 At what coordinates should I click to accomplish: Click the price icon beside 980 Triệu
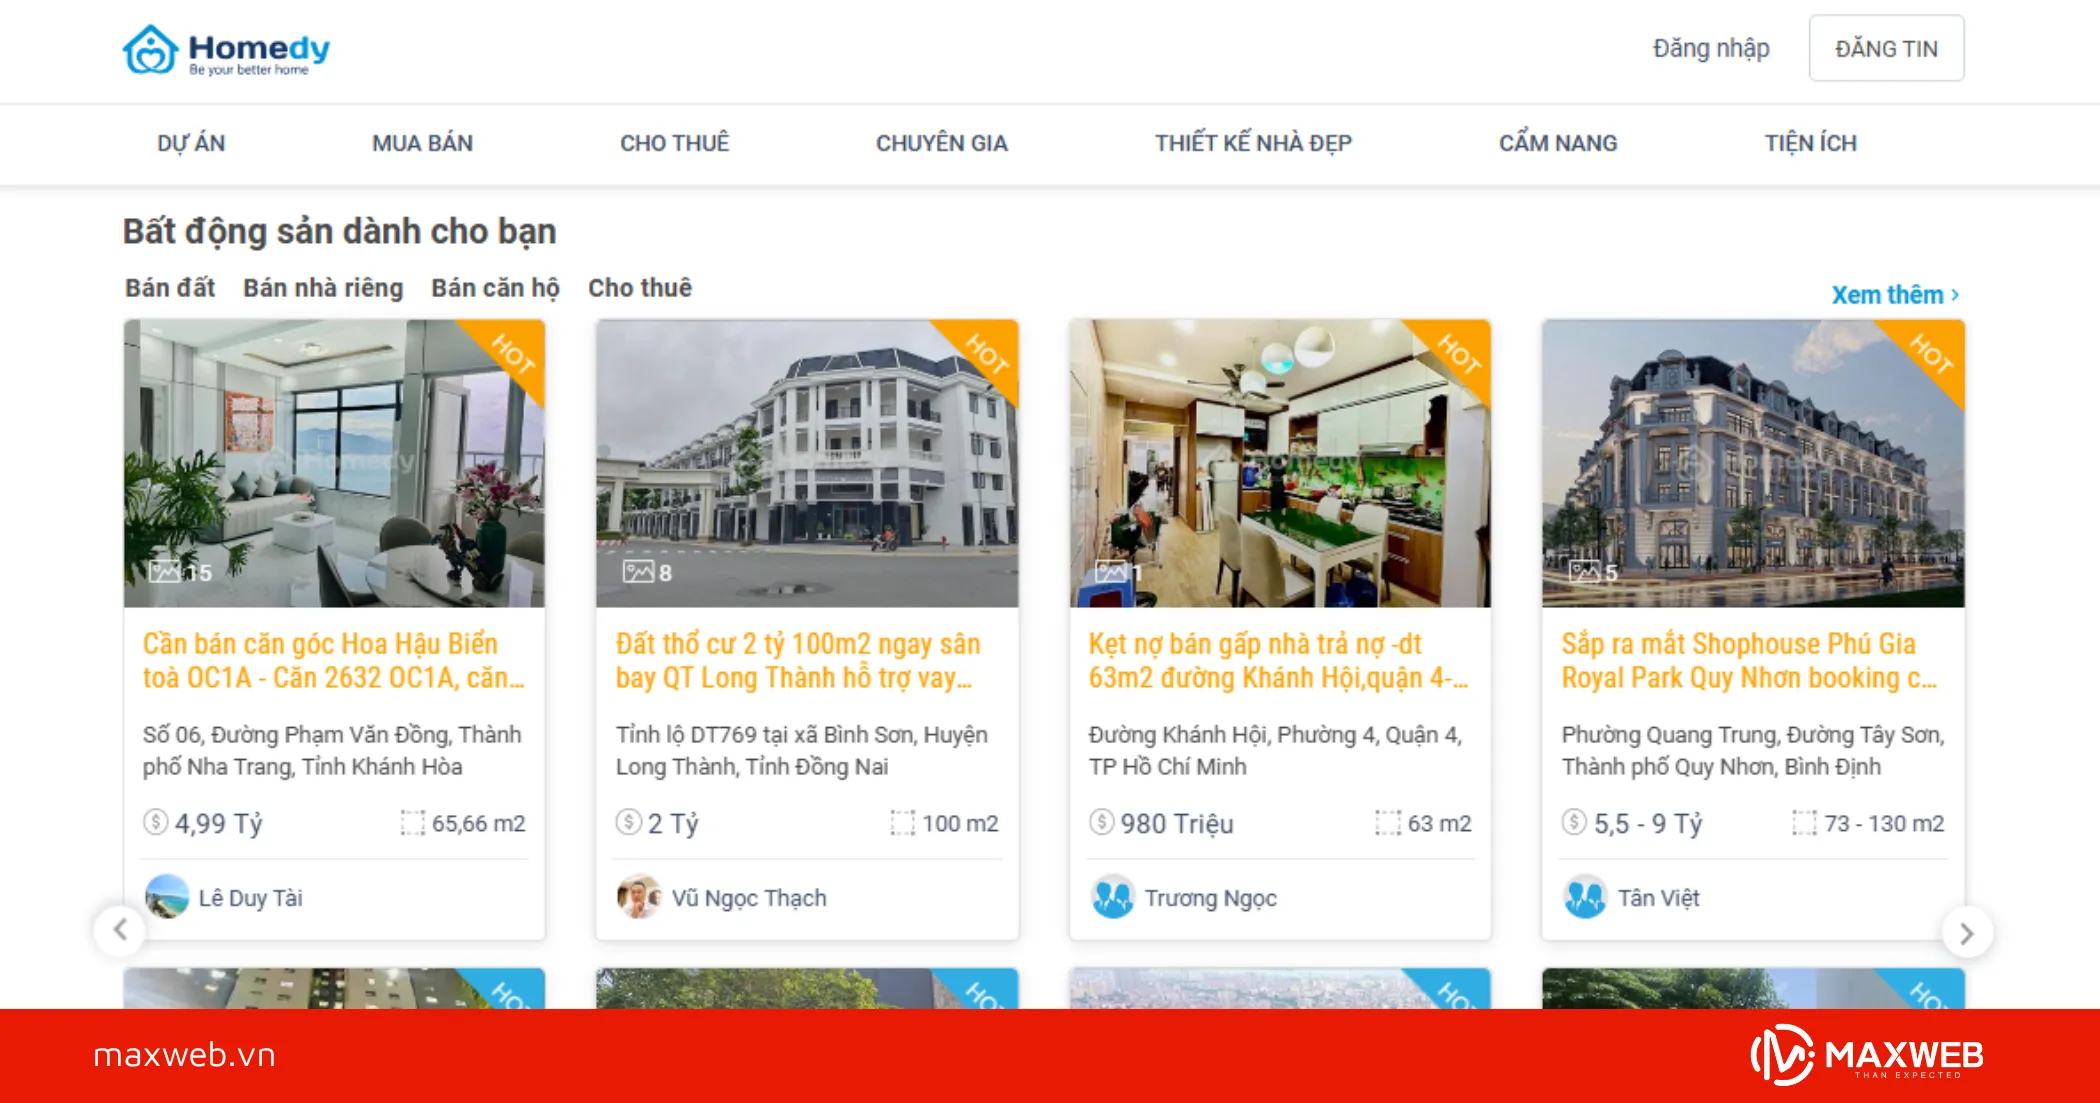tap(1101, 822)
